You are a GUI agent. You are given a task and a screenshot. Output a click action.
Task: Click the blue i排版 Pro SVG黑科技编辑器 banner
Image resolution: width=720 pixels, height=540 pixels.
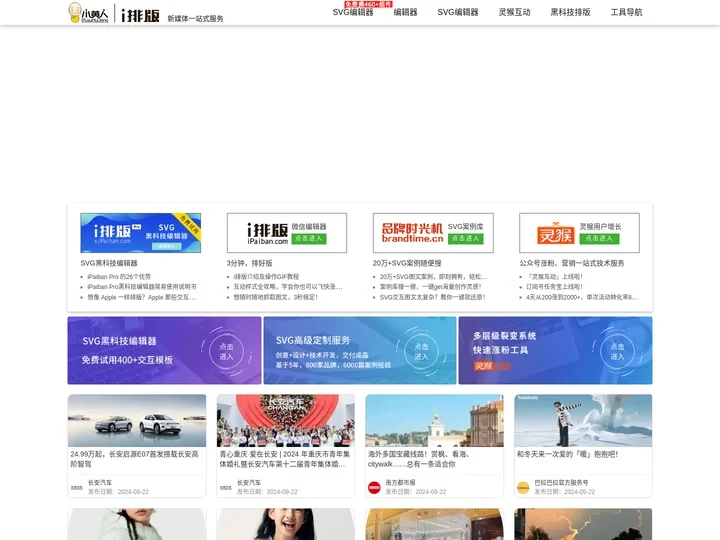[141, 233]
